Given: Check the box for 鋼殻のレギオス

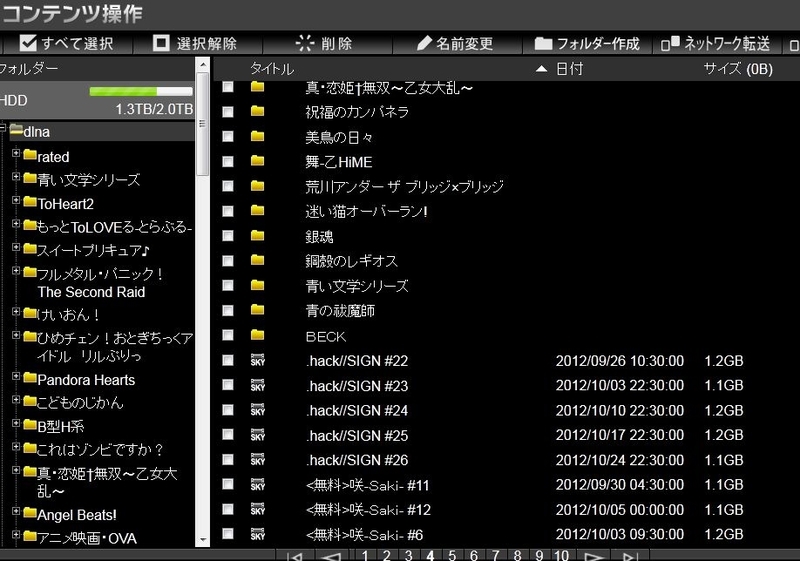Looking at the screenshot, I should coord(228,261).
